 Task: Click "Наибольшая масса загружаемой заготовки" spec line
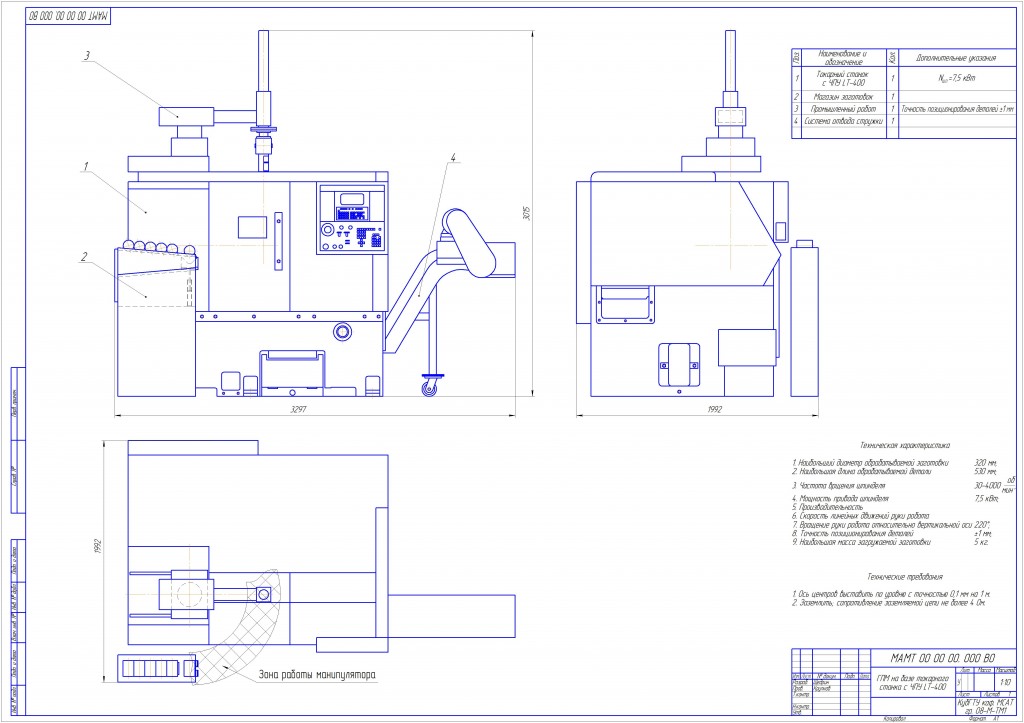[x=861, y=542]
